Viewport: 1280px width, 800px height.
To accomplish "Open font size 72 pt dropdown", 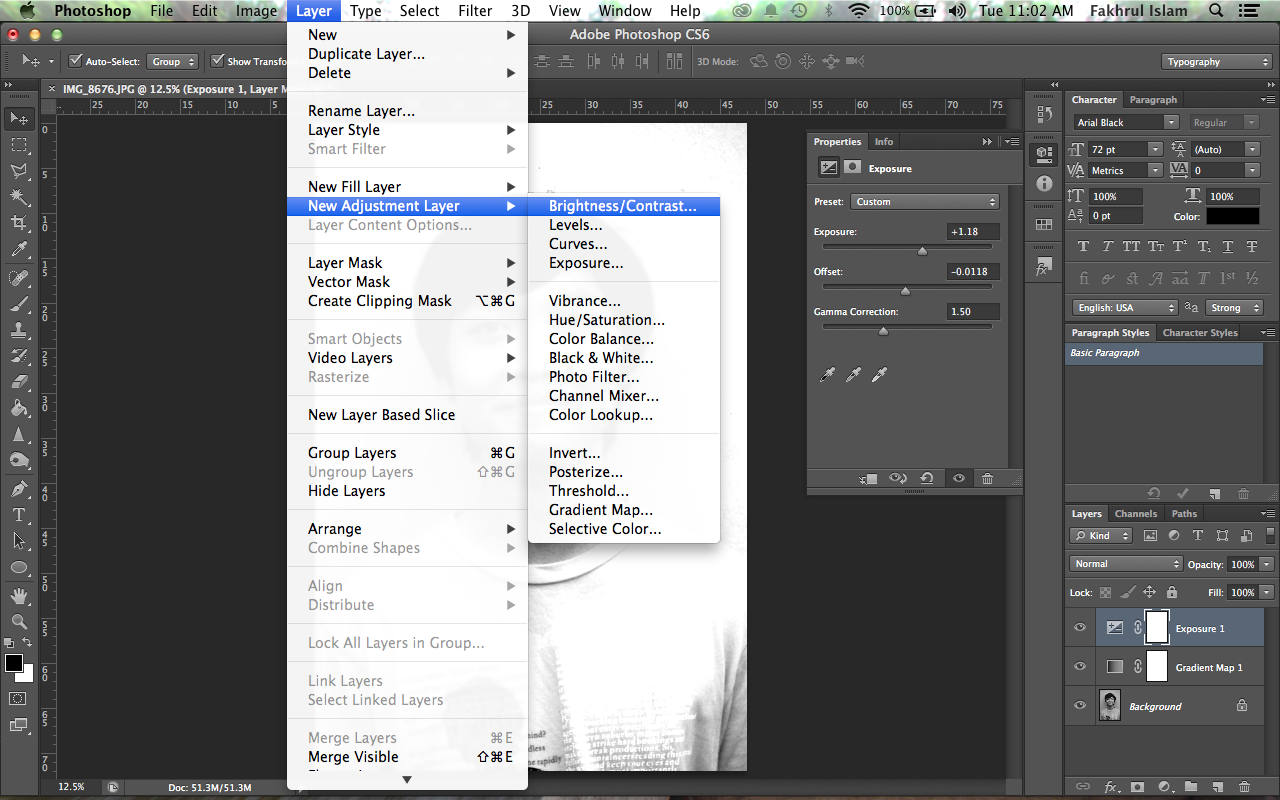I will pos(1155,149).
